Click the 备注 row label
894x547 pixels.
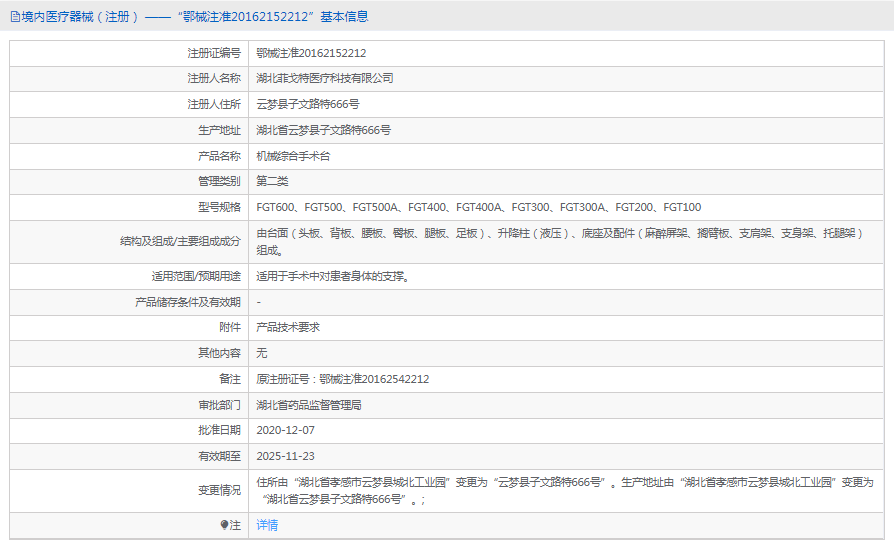pos(230,379)
